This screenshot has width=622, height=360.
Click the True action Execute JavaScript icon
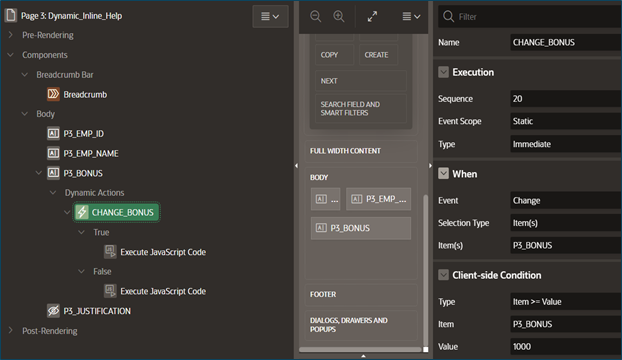click(110, 252)
